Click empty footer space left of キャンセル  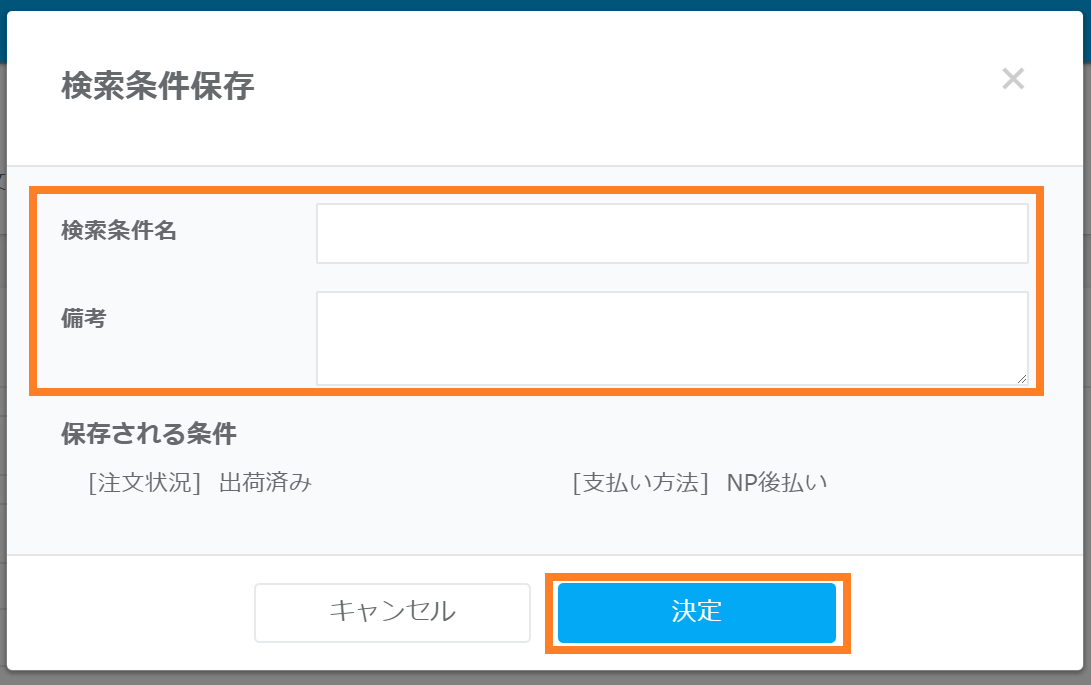[x=130, y=612]
